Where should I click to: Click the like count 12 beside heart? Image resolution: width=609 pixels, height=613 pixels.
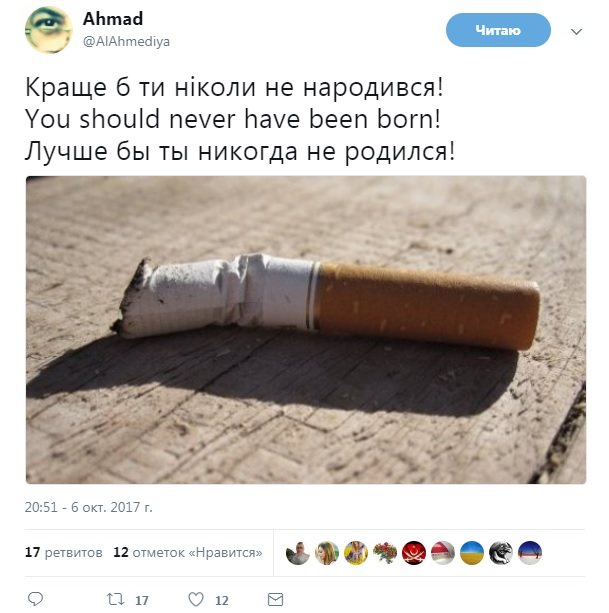[x=222, y=600]
